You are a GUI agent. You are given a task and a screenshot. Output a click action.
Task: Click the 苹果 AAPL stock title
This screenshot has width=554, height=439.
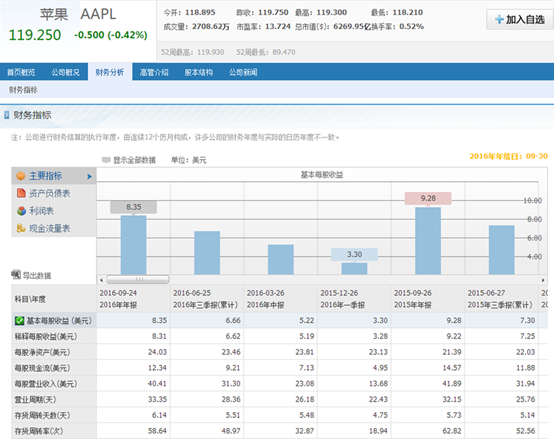pyautogui.click(x=78, y=14)
